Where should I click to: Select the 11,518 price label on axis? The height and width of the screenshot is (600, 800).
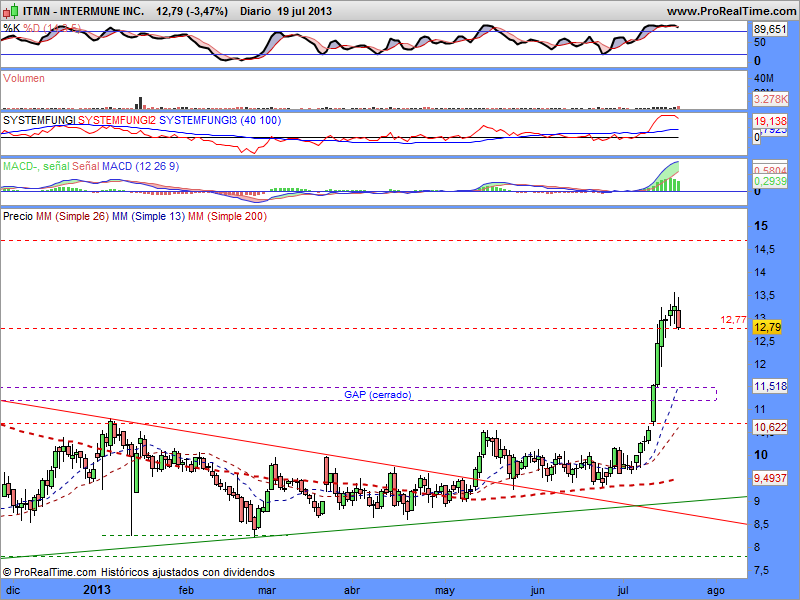768,386
